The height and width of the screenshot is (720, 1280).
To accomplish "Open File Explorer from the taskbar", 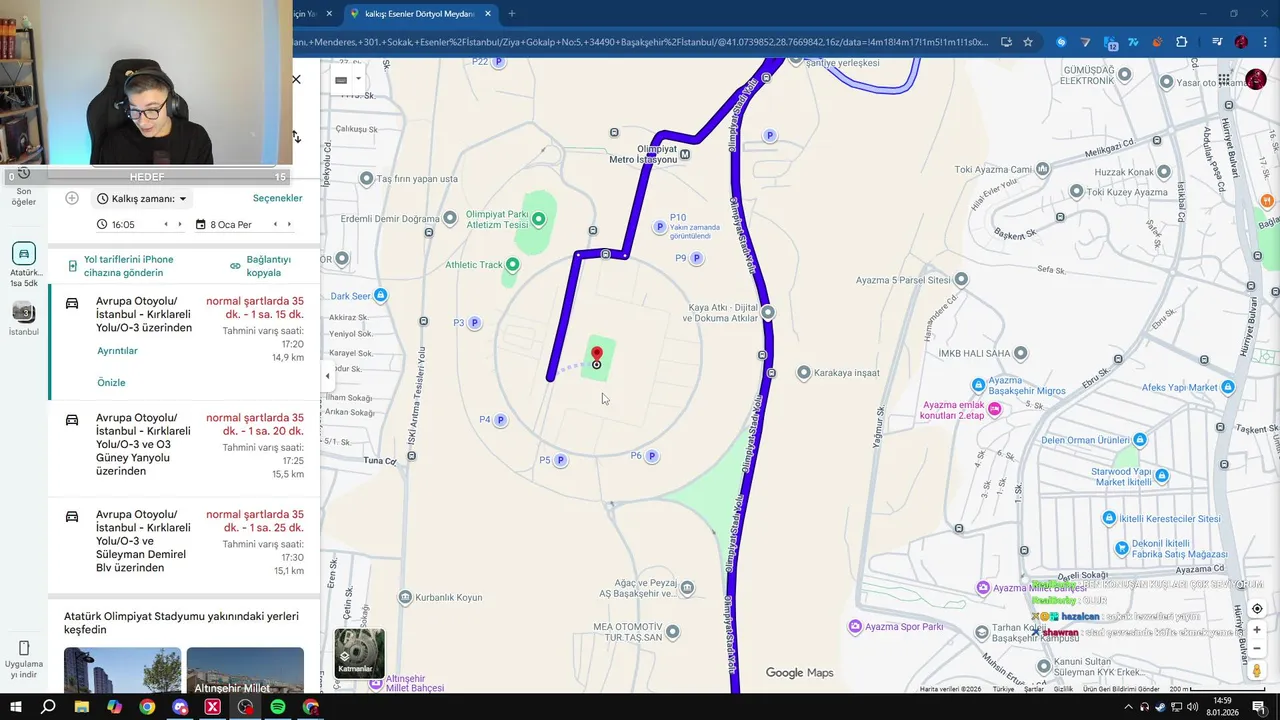I will pos(81,707).
